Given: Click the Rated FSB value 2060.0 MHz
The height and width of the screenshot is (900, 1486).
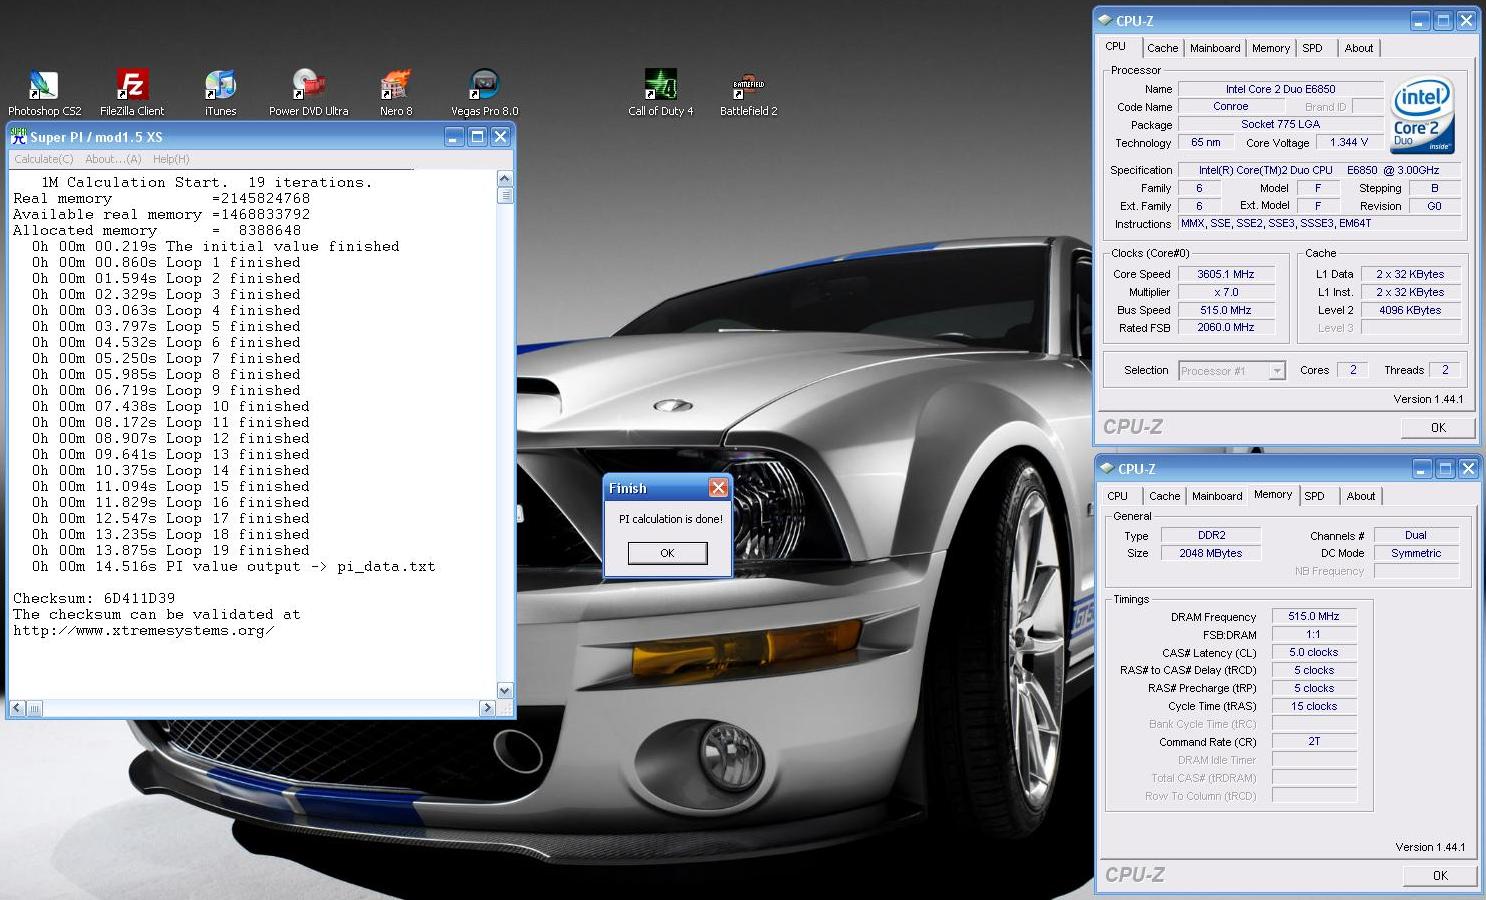Looking at the screenshot, I should click(1226, 327).
